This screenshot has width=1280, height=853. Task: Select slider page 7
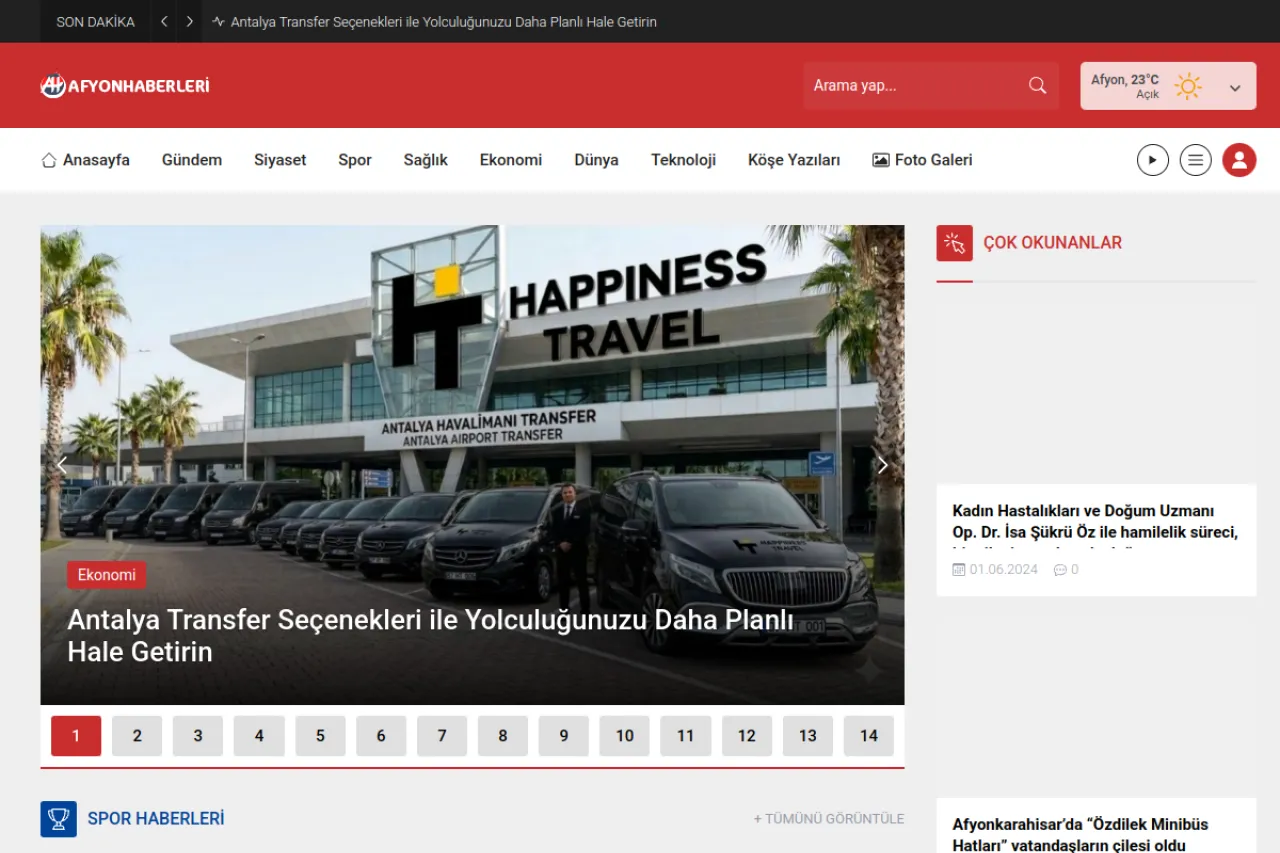442,736
